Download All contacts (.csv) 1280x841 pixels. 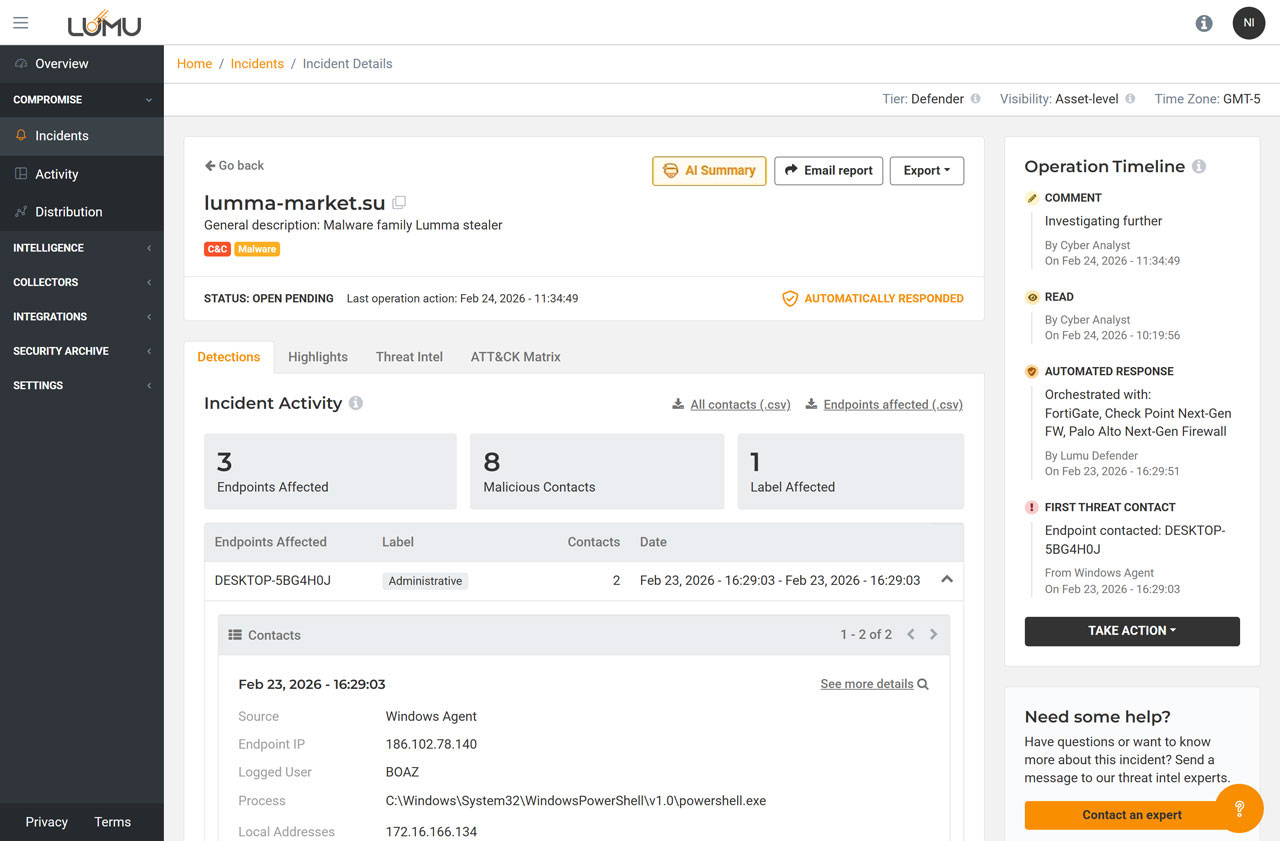click(739, 405)
